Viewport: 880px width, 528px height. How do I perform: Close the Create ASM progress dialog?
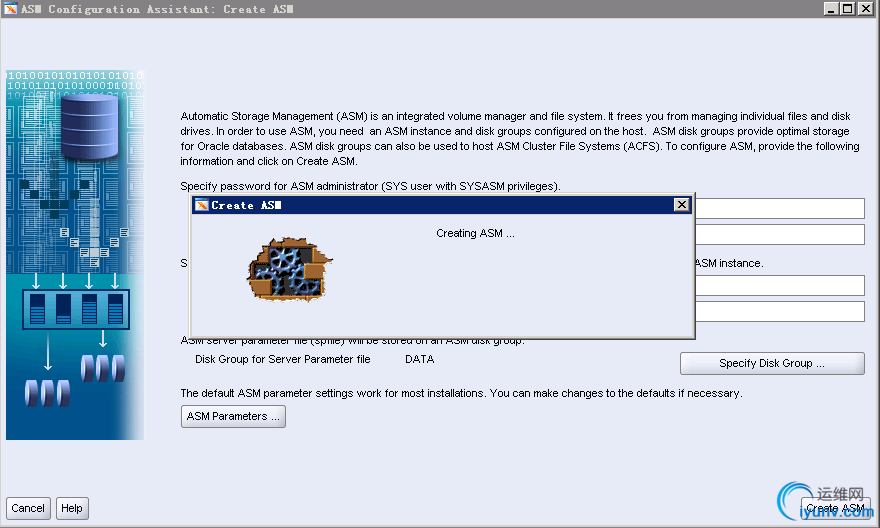pyautogui.click(x=681, y=205)
